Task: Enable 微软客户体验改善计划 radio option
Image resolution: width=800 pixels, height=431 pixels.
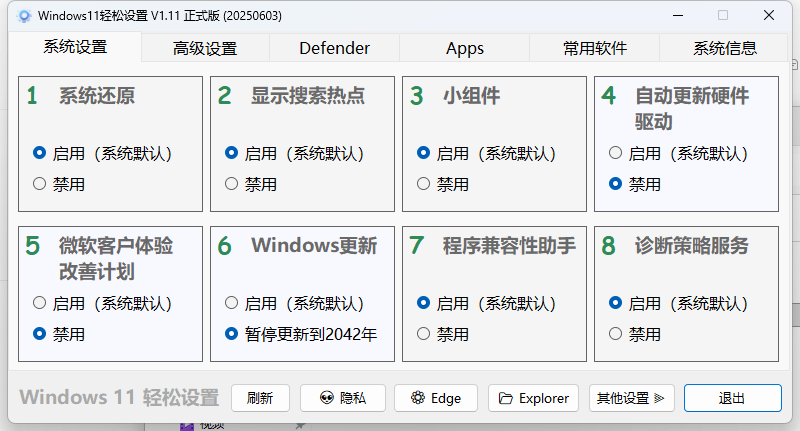Action: click(x=102, y=303)
